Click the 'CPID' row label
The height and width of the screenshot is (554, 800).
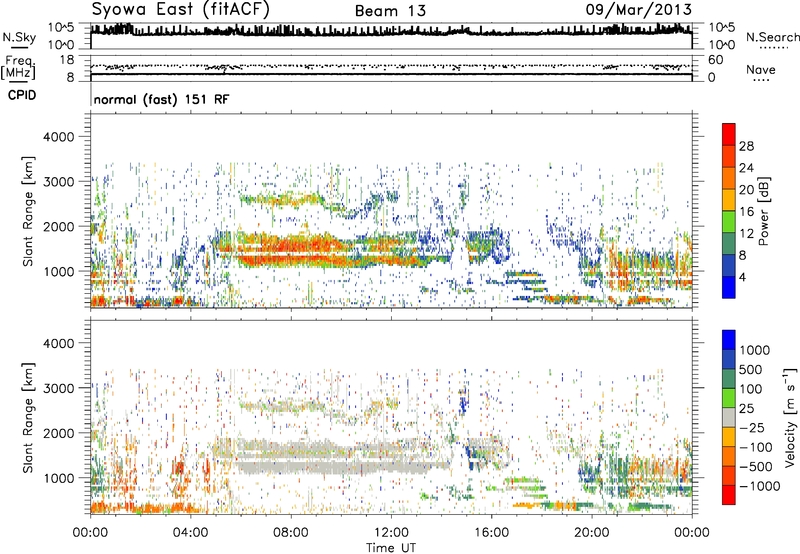(x=22, y=95)
